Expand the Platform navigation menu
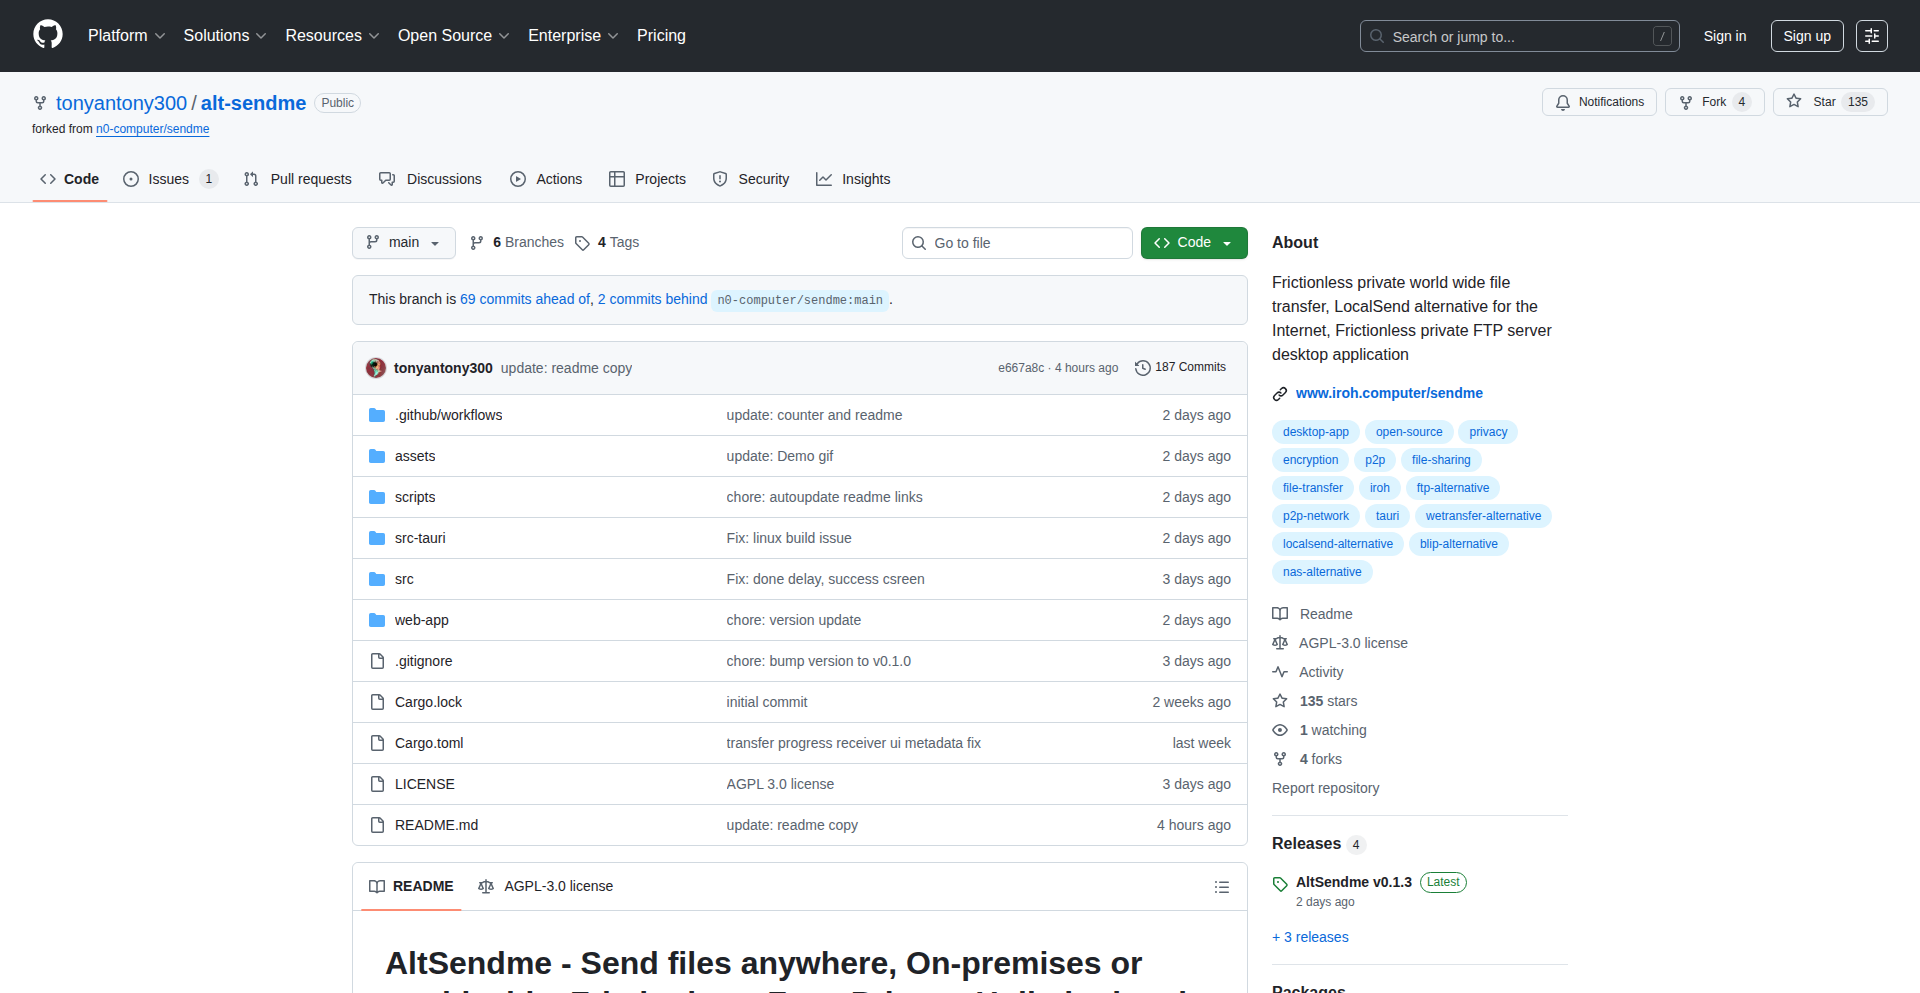 tap(126, 36)
